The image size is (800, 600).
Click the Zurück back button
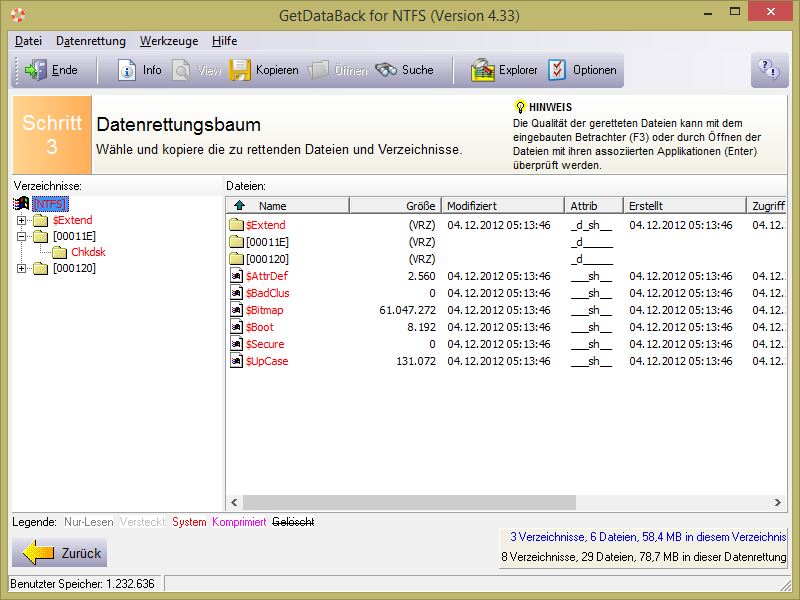click(59, 553)
